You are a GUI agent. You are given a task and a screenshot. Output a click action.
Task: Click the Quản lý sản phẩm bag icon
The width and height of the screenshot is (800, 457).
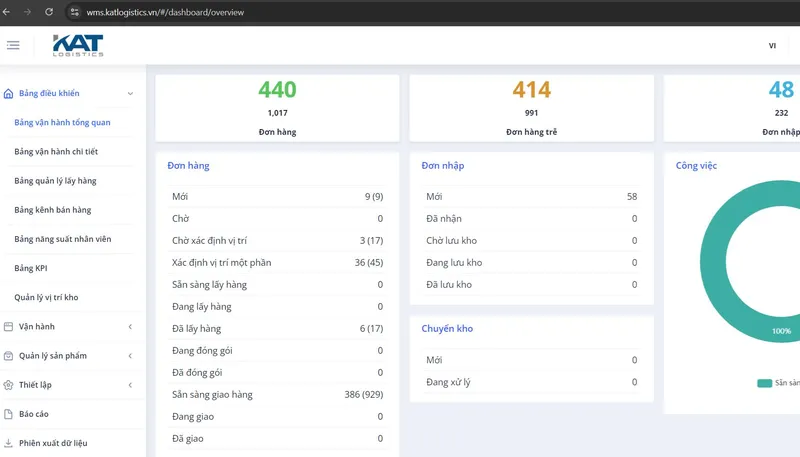coord(8,356)
